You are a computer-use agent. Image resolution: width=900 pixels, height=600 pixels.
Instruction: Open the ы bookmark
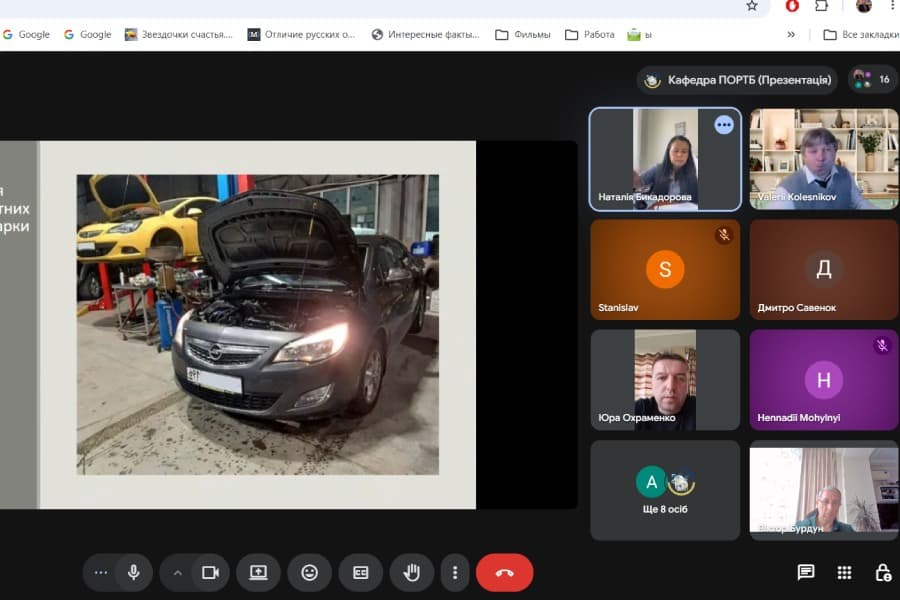(x=640, y=34)
